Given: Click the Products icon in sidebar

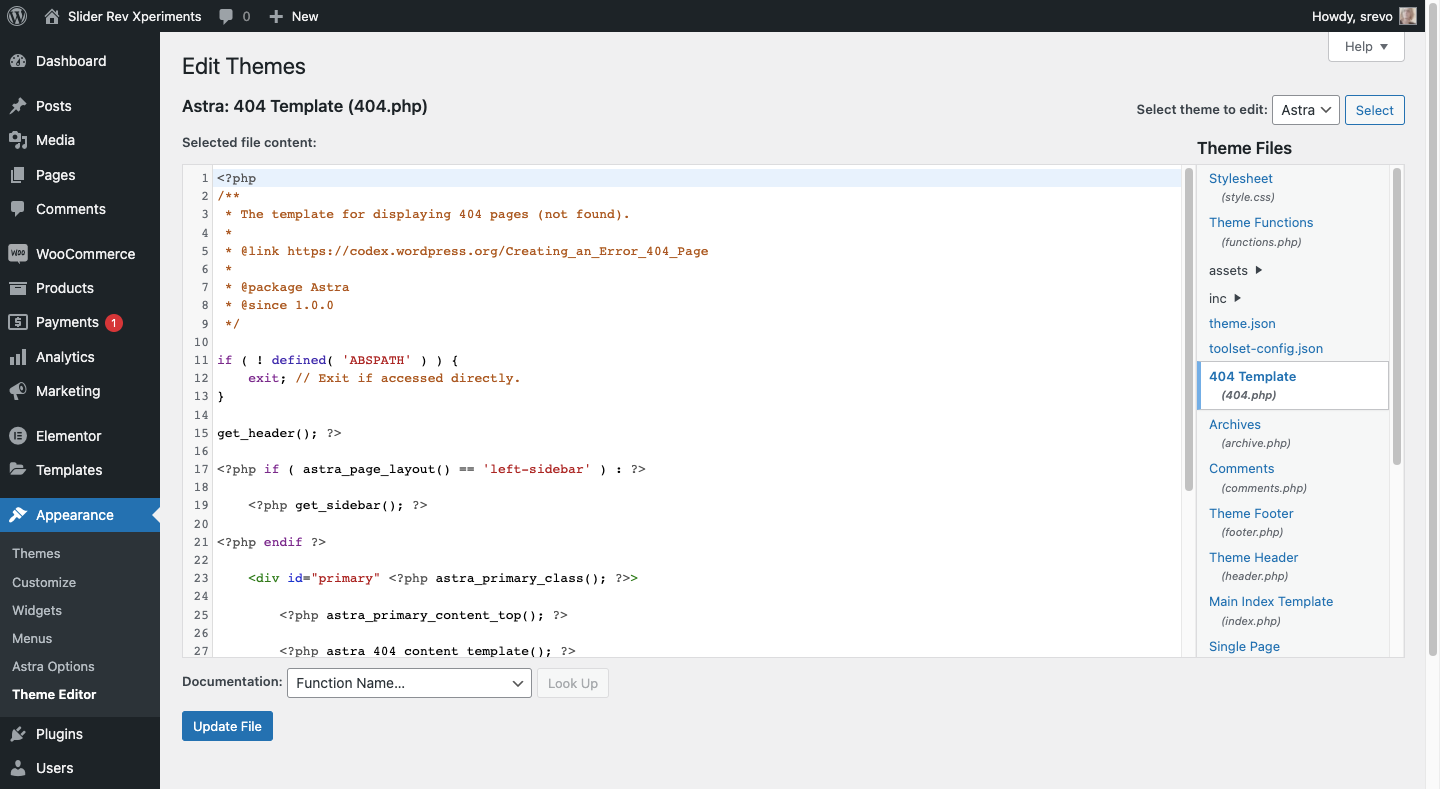Looking at the screenshot, I should [18, 288].
